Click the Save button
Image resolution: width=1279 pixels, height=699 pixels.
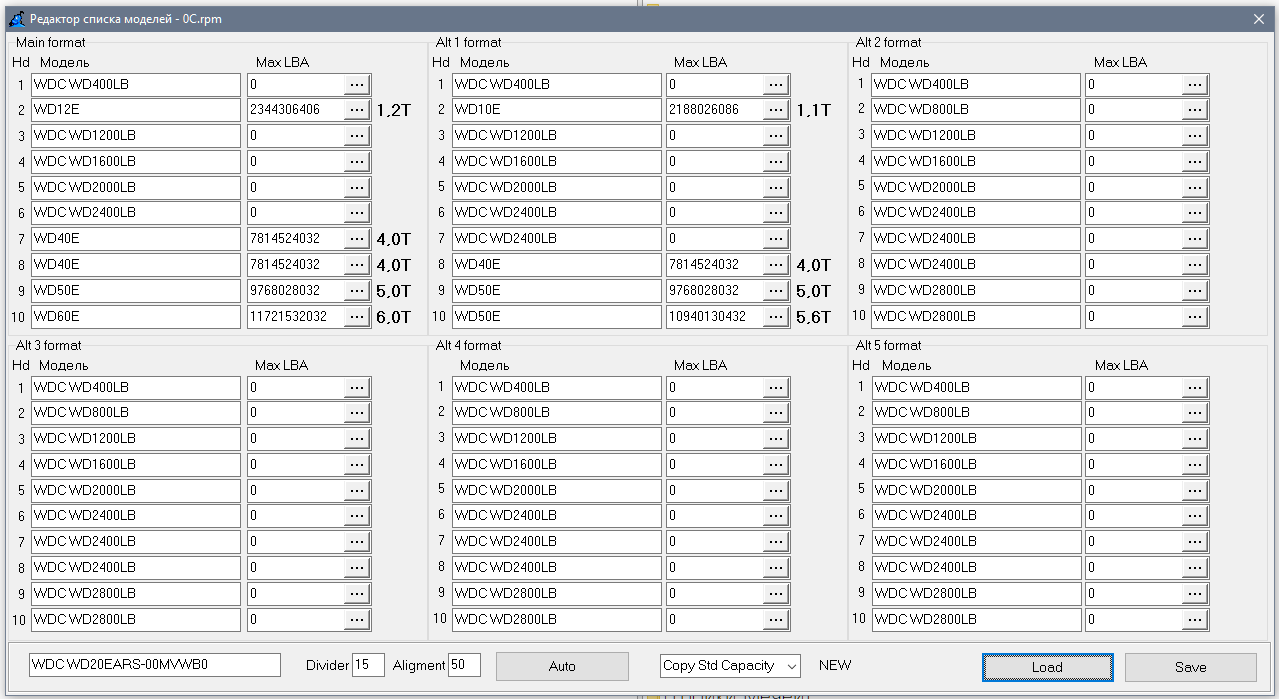[x=1190, y=667]
